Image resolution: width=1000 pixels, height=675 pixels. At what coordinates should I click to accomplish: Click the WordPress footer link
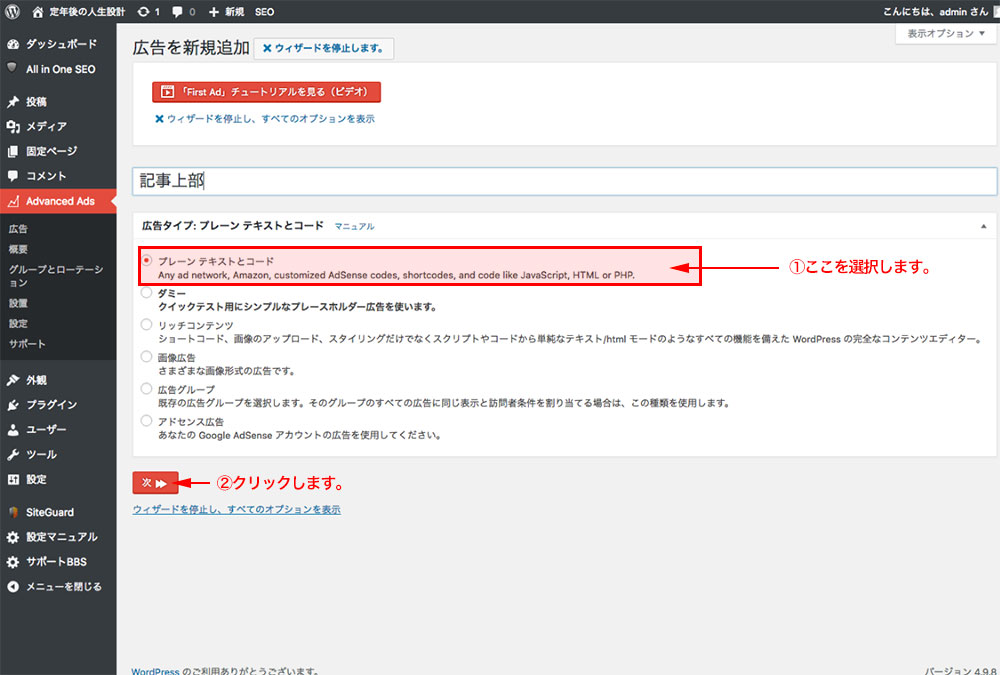point(155,671)
